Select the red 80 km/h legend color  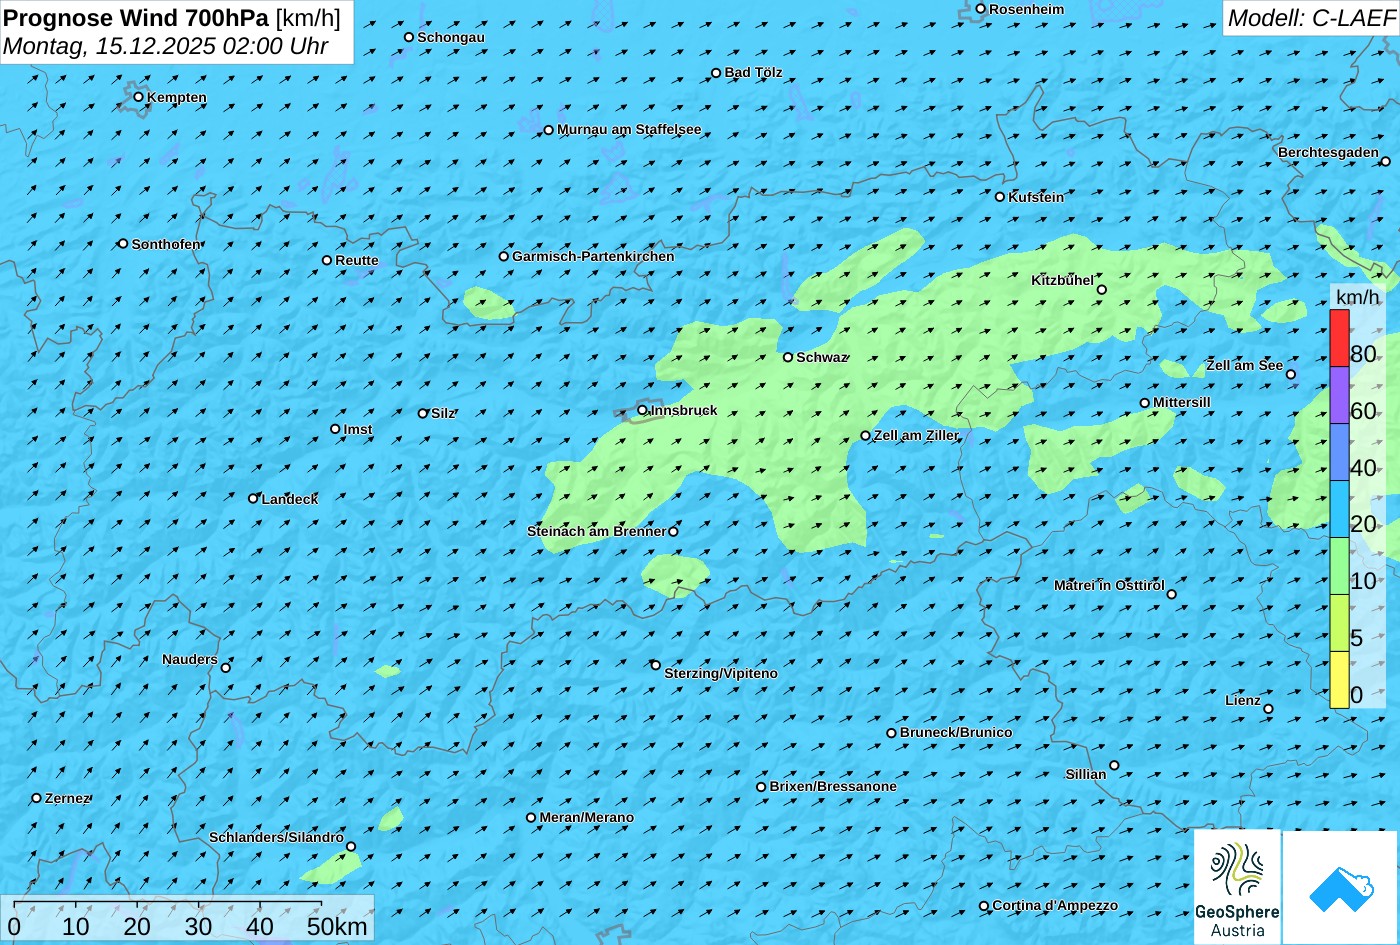(1339, 338)
